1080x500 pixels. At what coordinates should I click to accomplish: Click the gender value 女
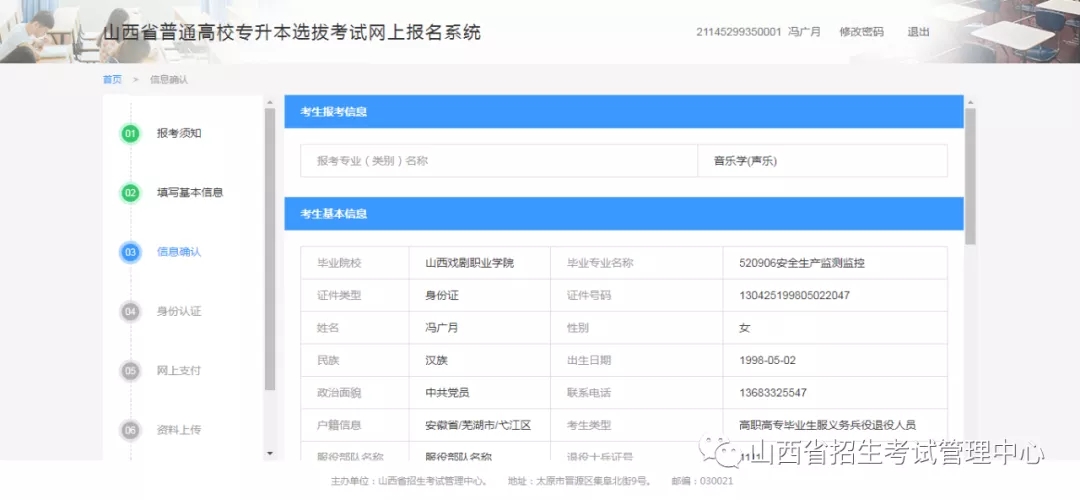[x=744, y=328]
